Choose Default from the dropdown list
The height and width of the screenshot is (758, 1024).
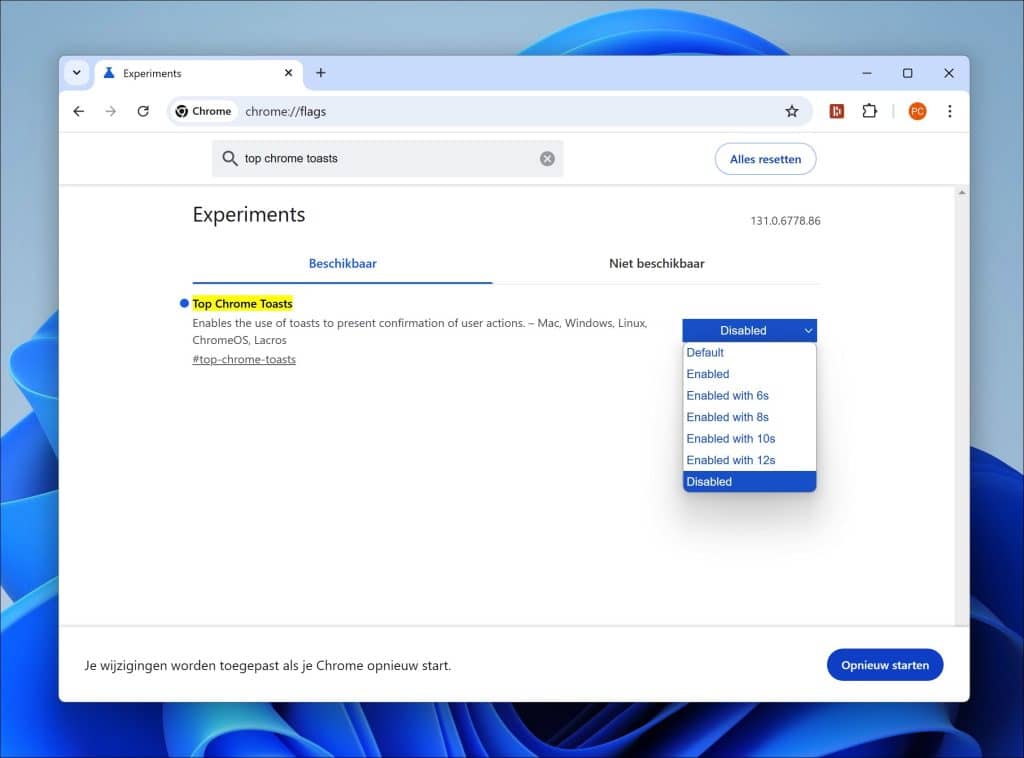[749, 353]
